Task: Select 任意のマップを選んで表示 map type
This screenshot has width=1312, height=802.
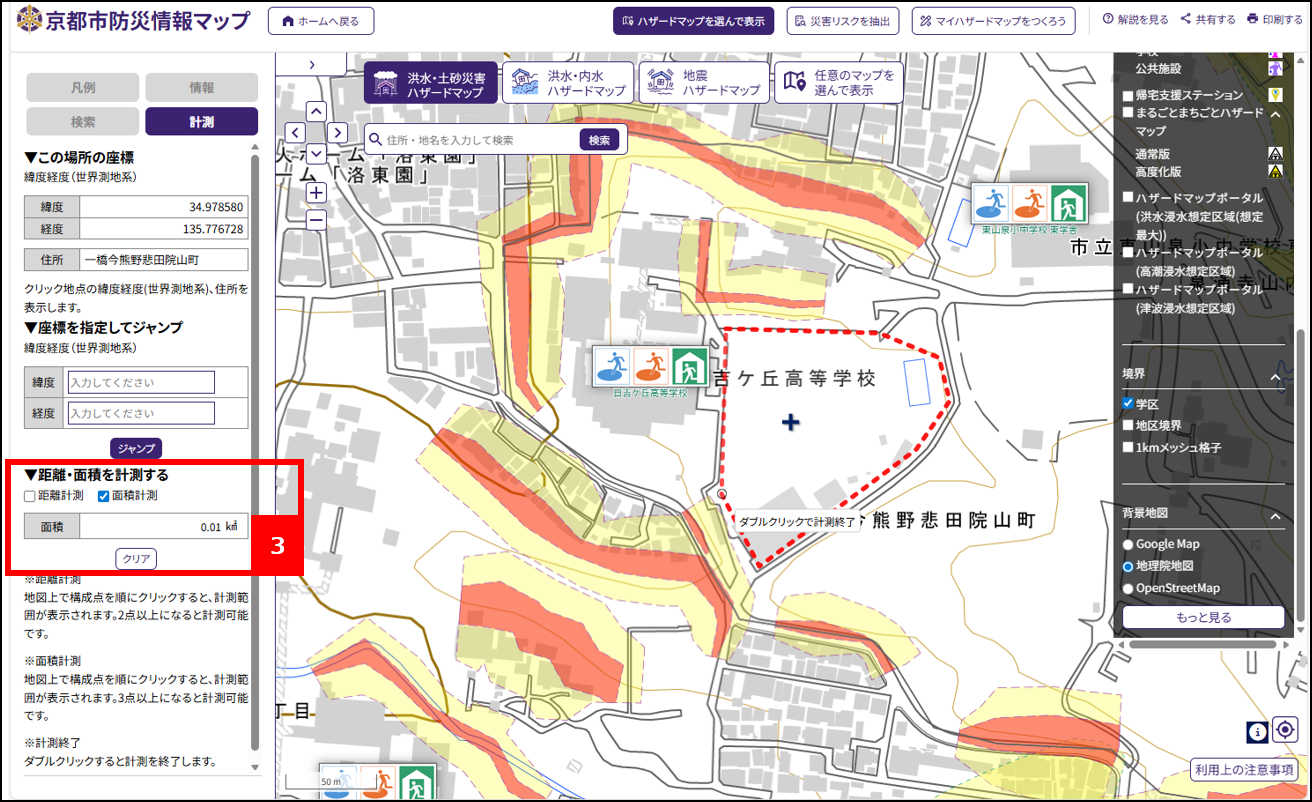Action: 838,83
